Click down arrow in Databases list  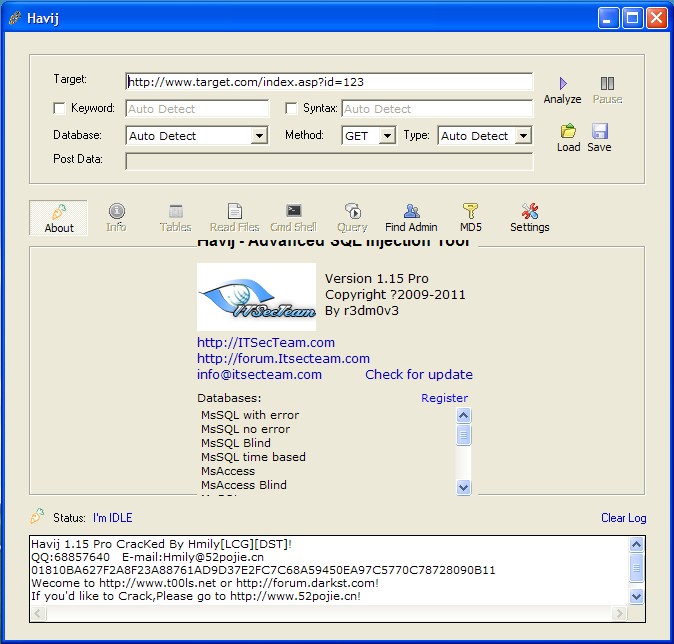463,488
